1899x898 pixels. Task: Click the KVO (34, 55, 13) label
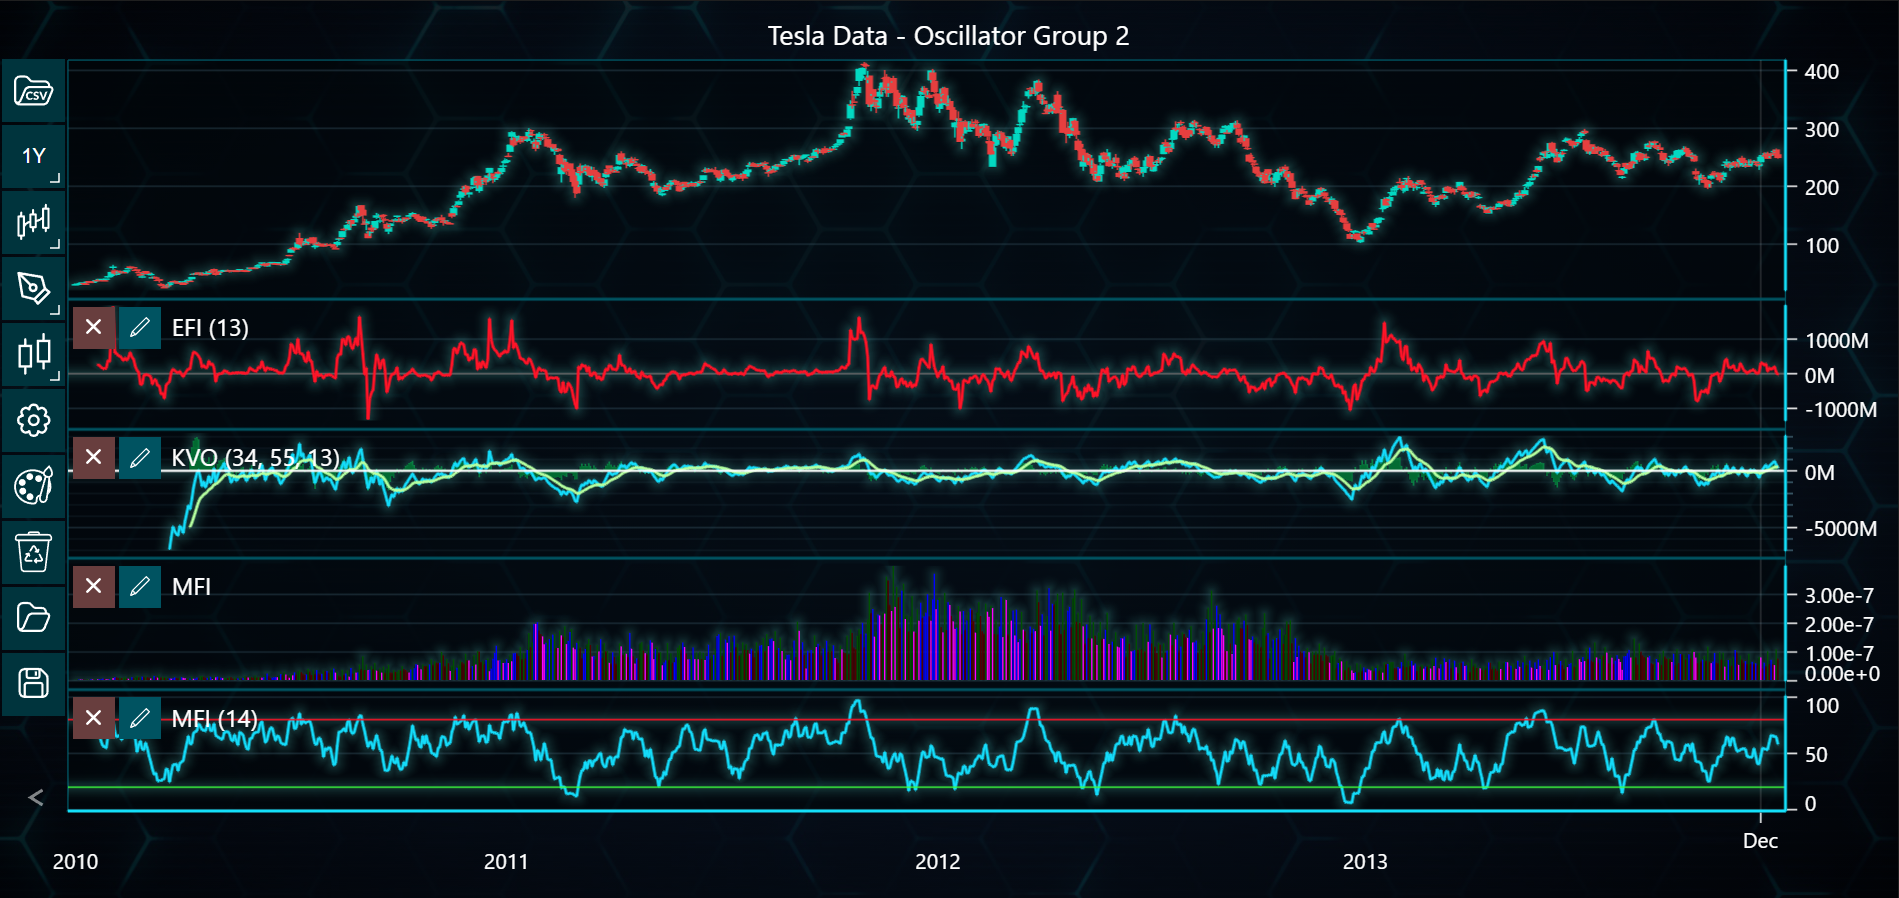(x=255, y=458)
